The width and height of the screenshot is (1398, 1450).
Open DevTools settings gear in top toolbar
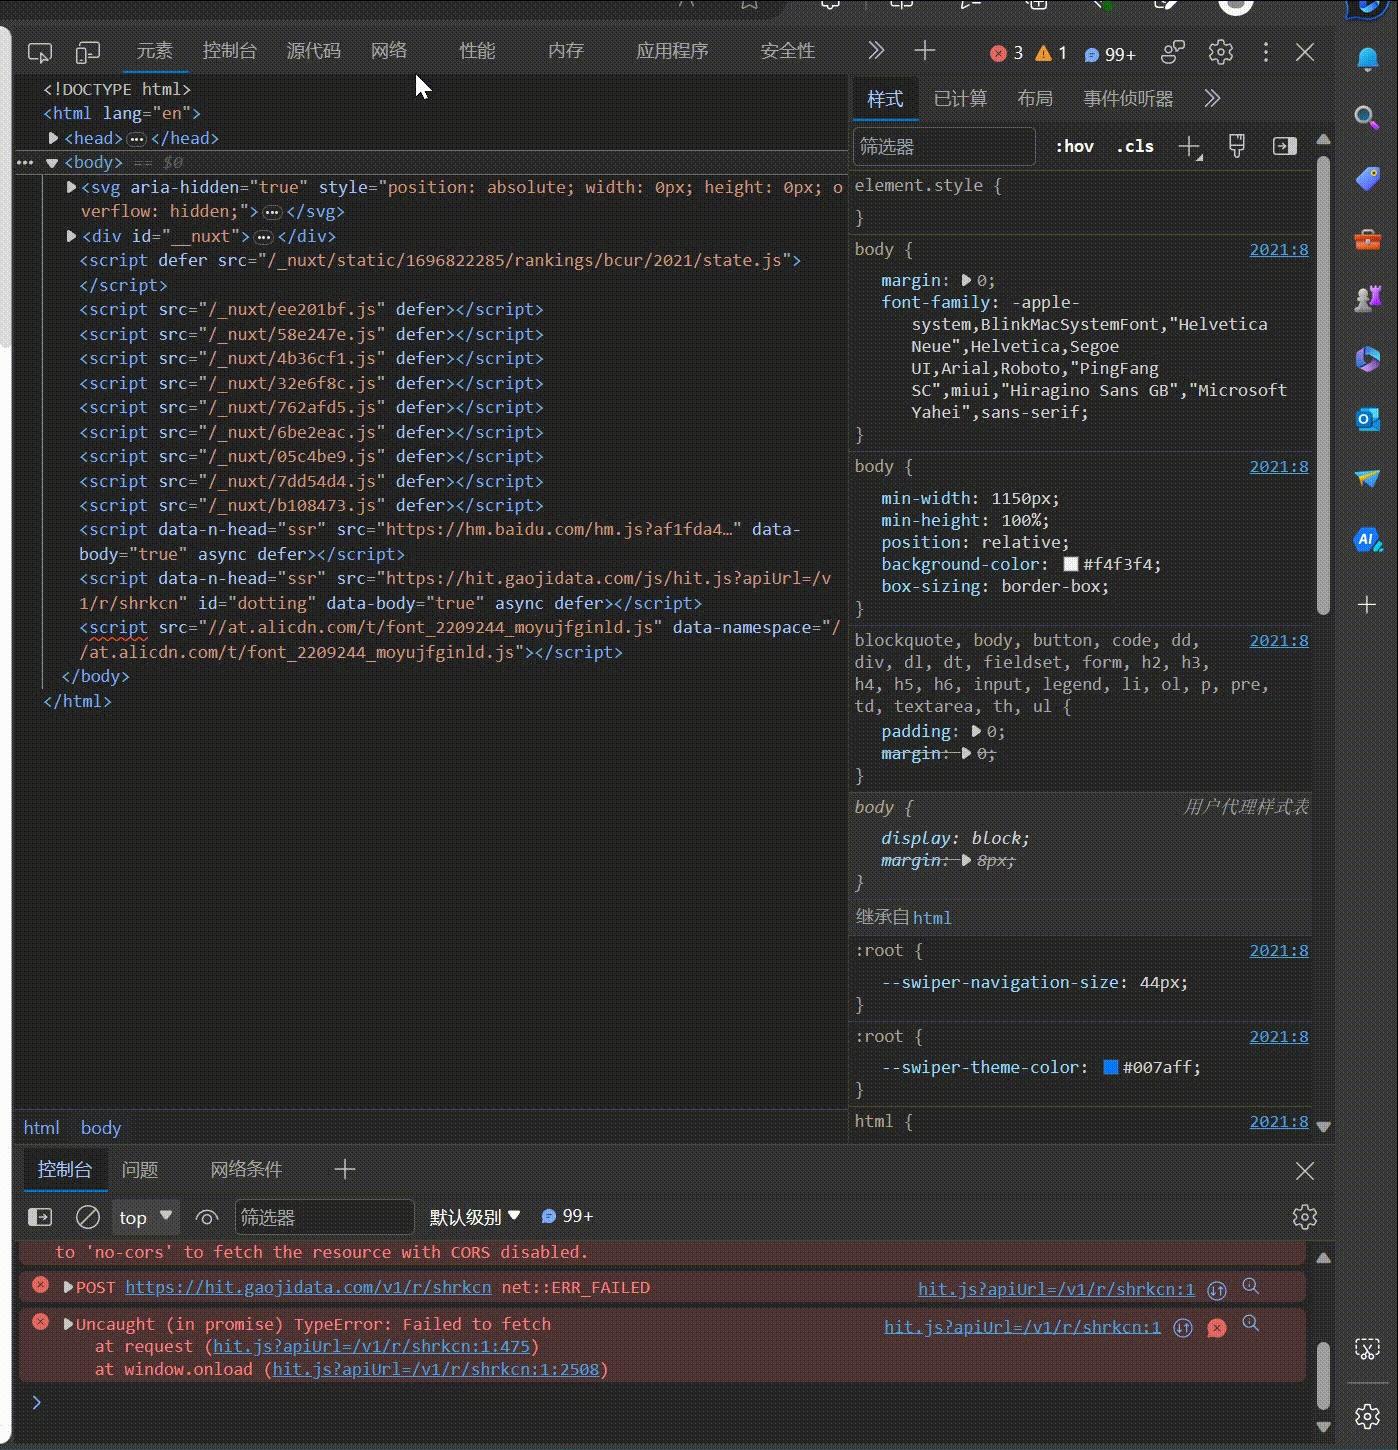(1221, 52)
